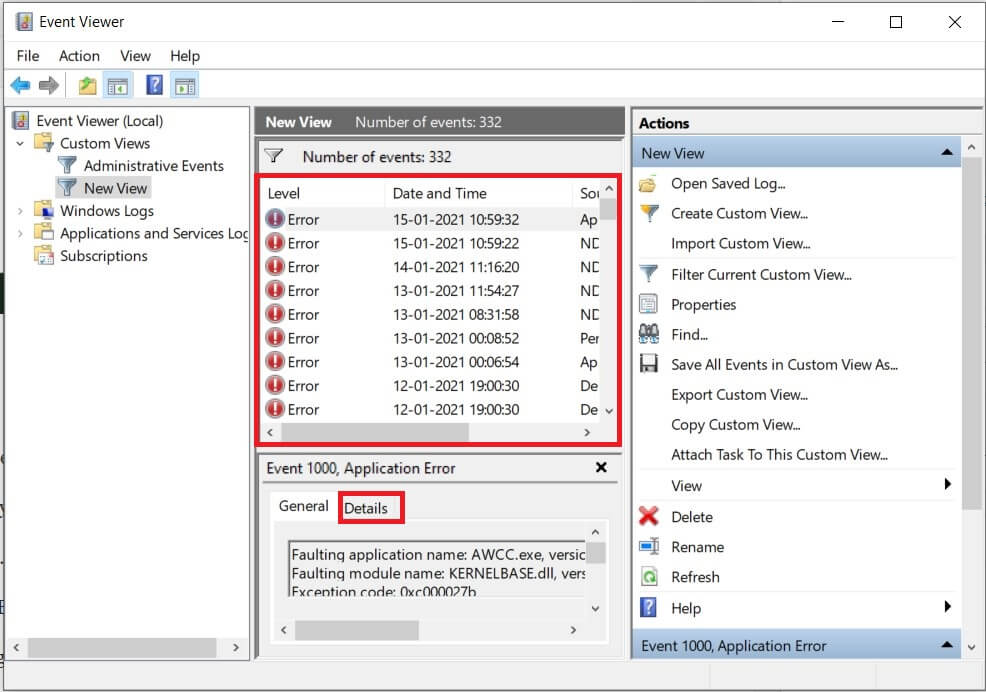Click the Open Saved Log folder icon
The width and height of the screenshot is (986, 692).
(x=649, y=184)
